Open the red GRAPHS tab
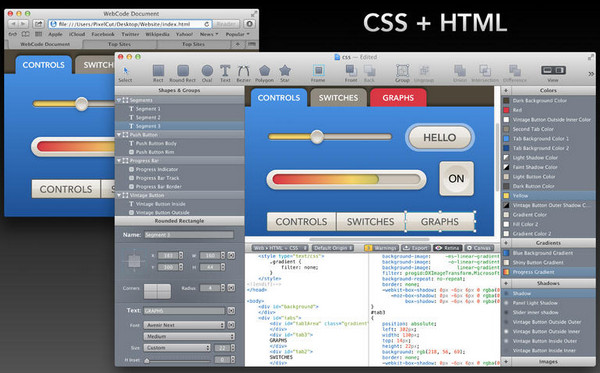 coord(398,98)
